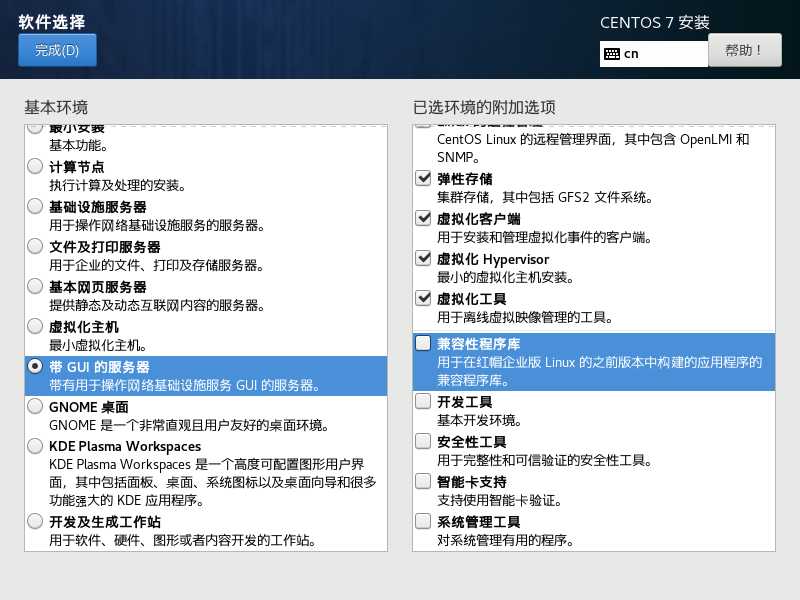
Task: Uncheck the 虚拟化工具 checkbox
Action: click(423, 297)
